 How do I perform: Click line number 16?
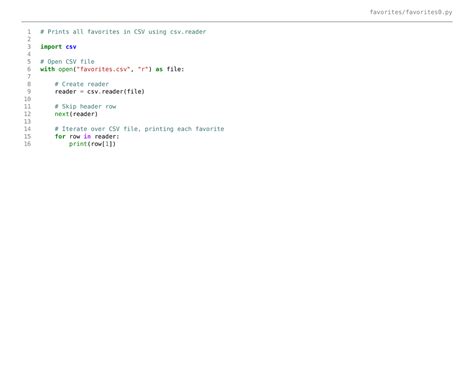pos(27,144)
